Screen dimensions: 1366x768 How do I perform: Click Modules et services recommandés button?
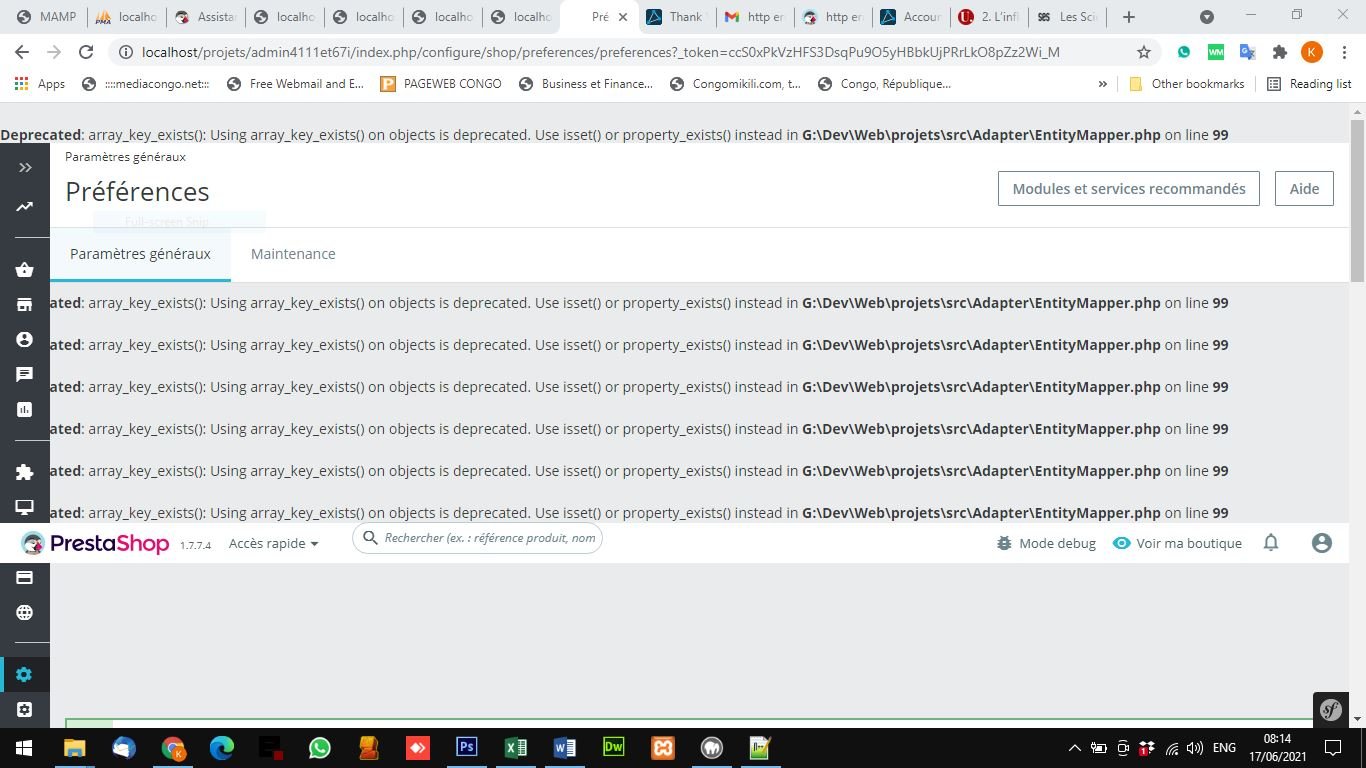(1129, 188)
